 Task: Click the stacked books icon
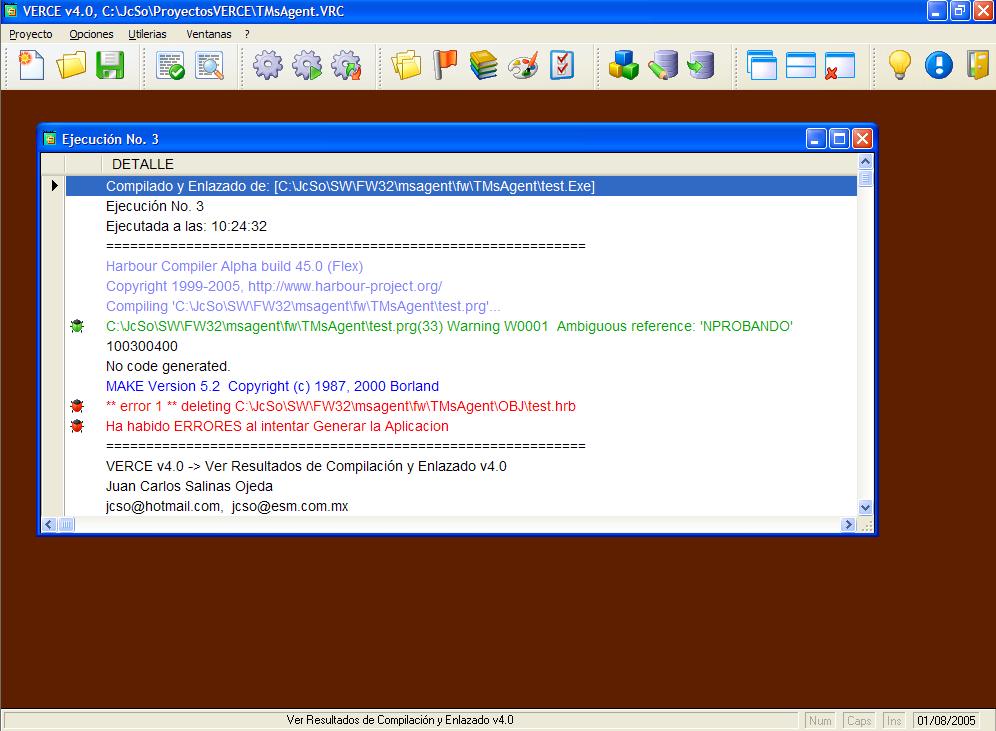(x=484, y=66)
